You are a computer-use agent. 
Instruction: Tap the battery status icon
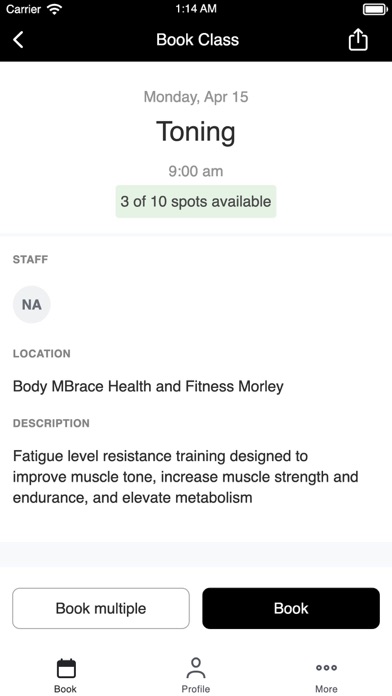pos(375,9)
